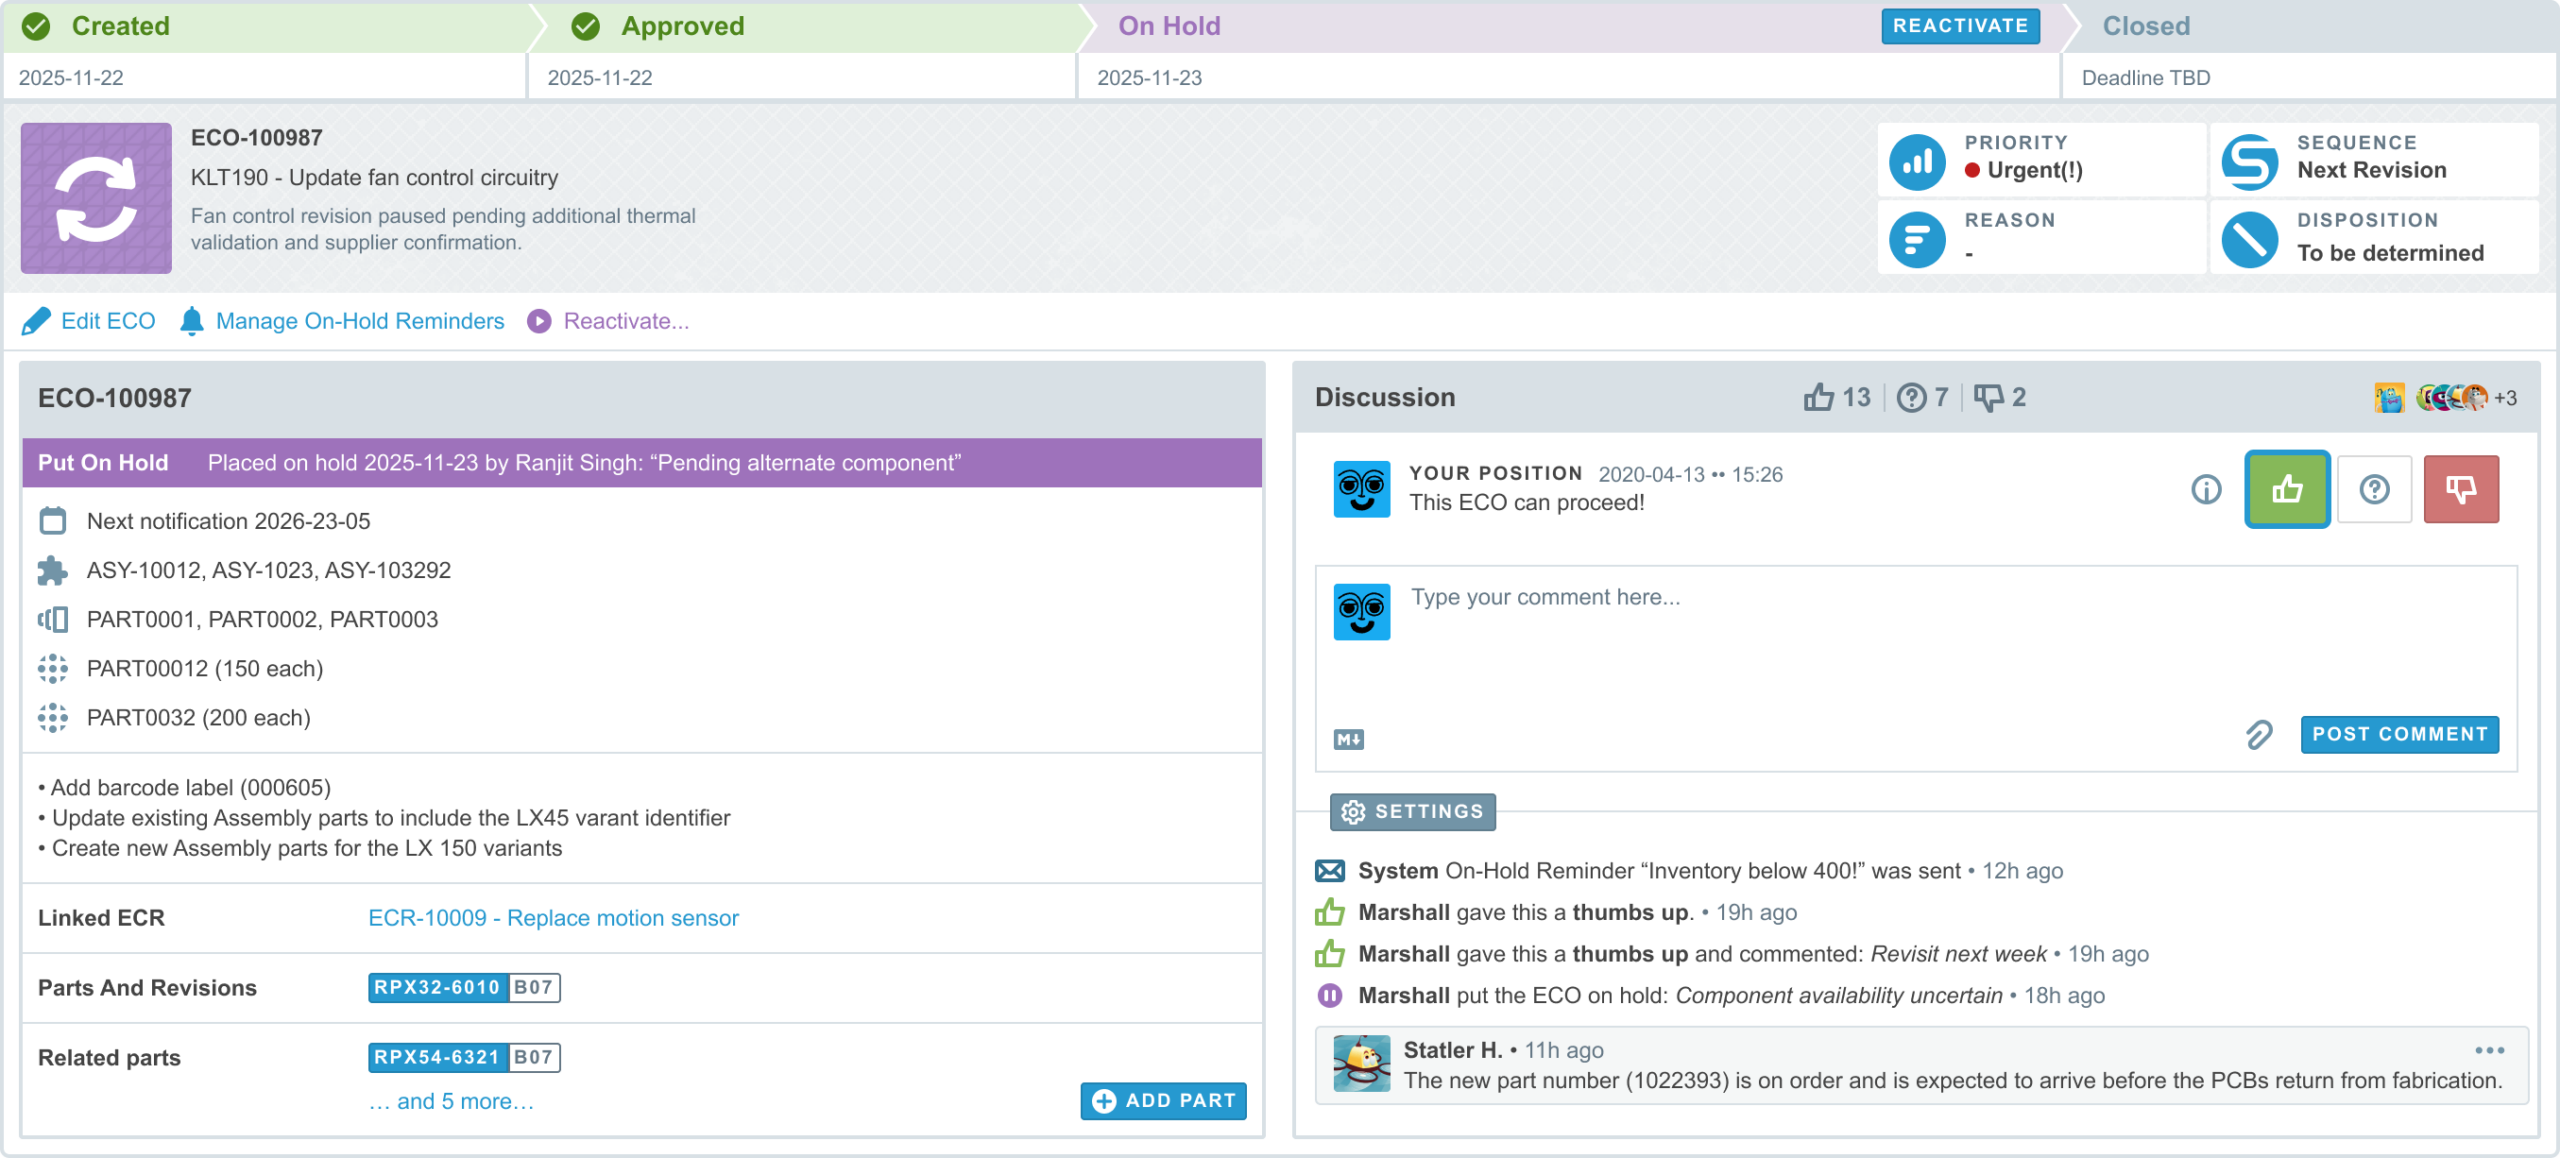Expand the "and 5 more" related parts
The height and width of the screenshot is (1158, 2560).
click(452, 1101)
